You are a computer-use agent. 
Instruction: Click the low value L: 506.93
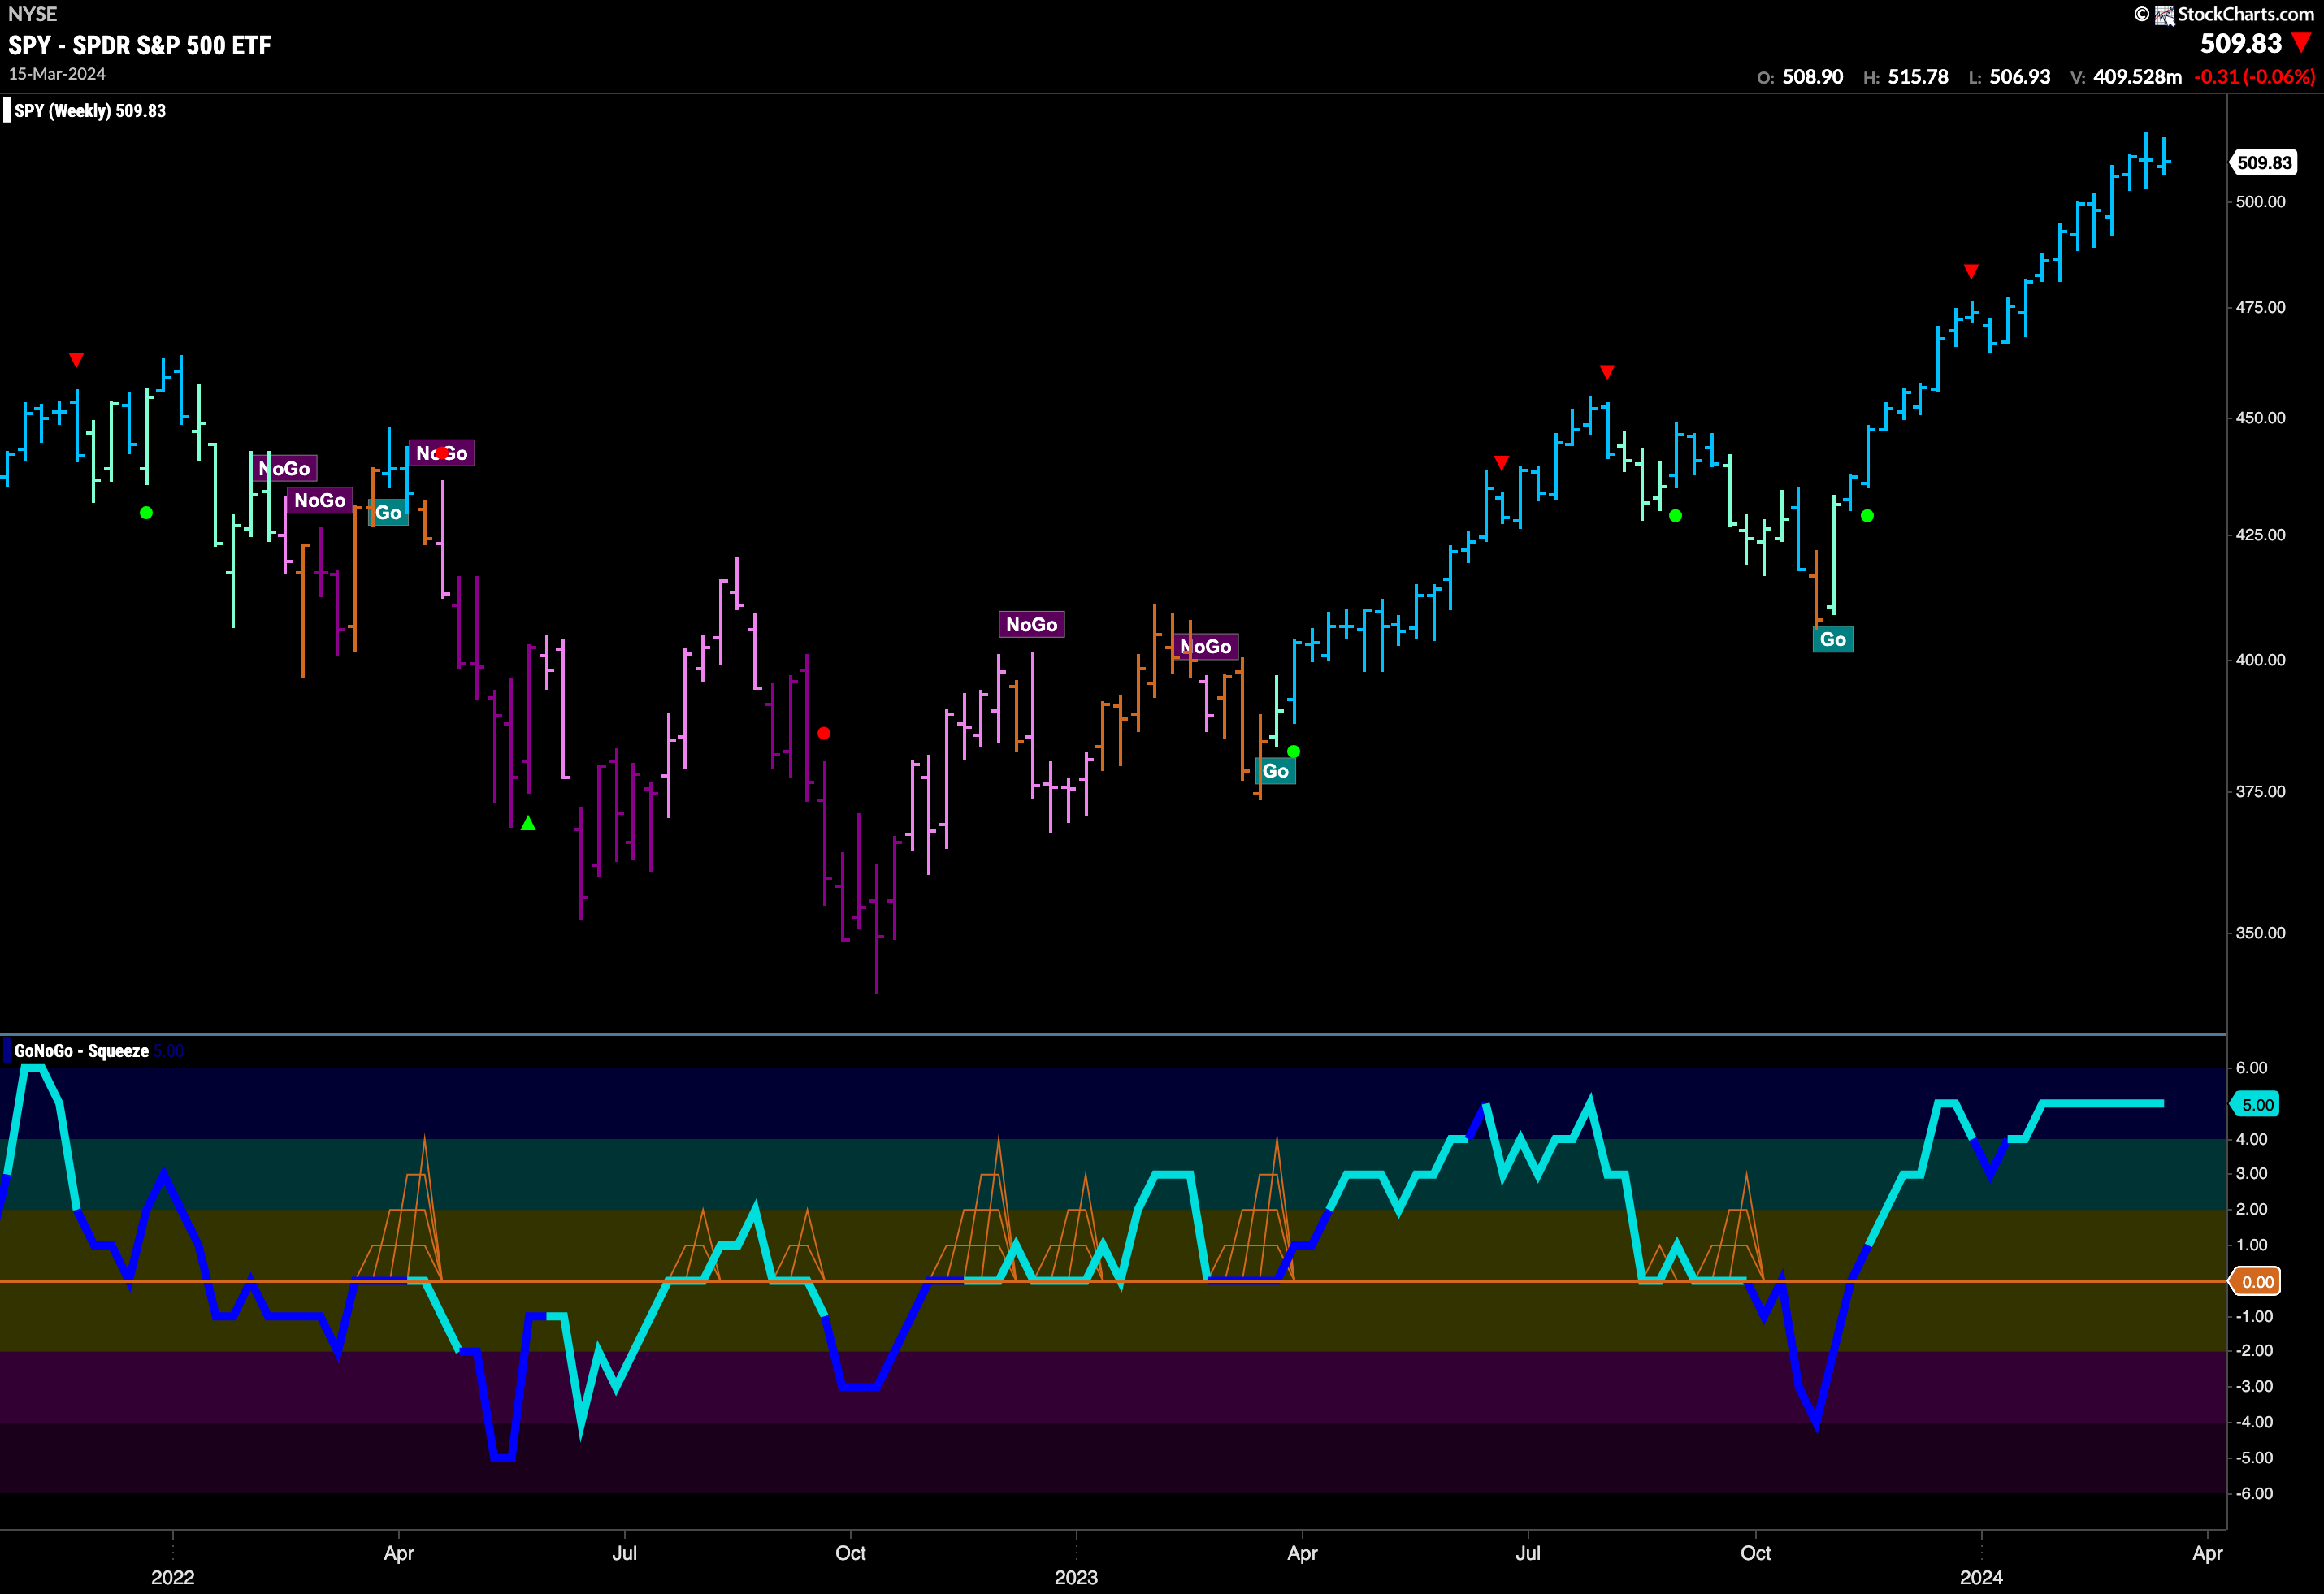2009,77
